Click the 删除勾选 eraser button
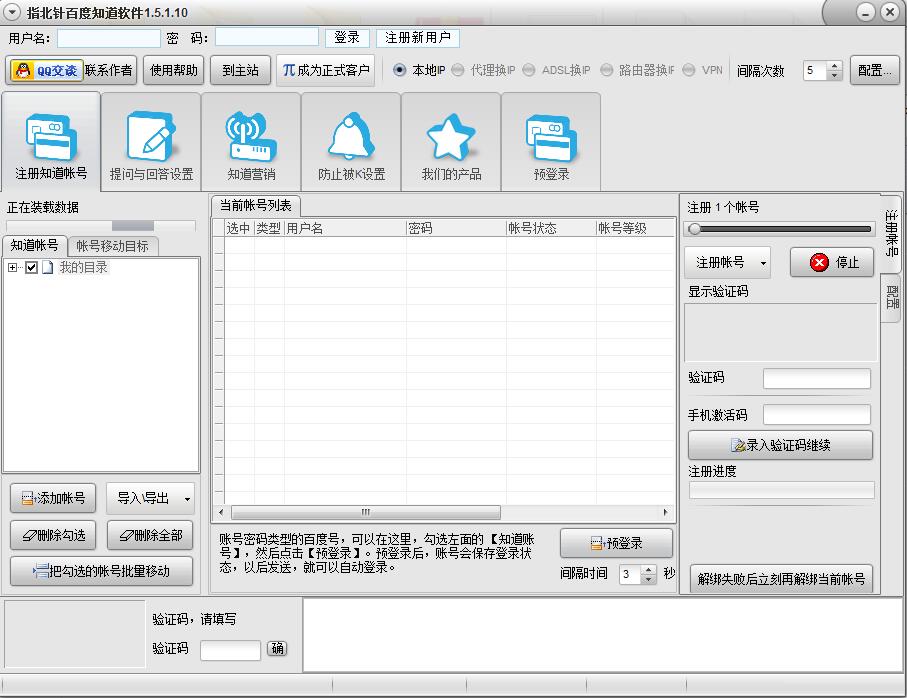This screenshot has height=698, width=907. pos(53,535)
